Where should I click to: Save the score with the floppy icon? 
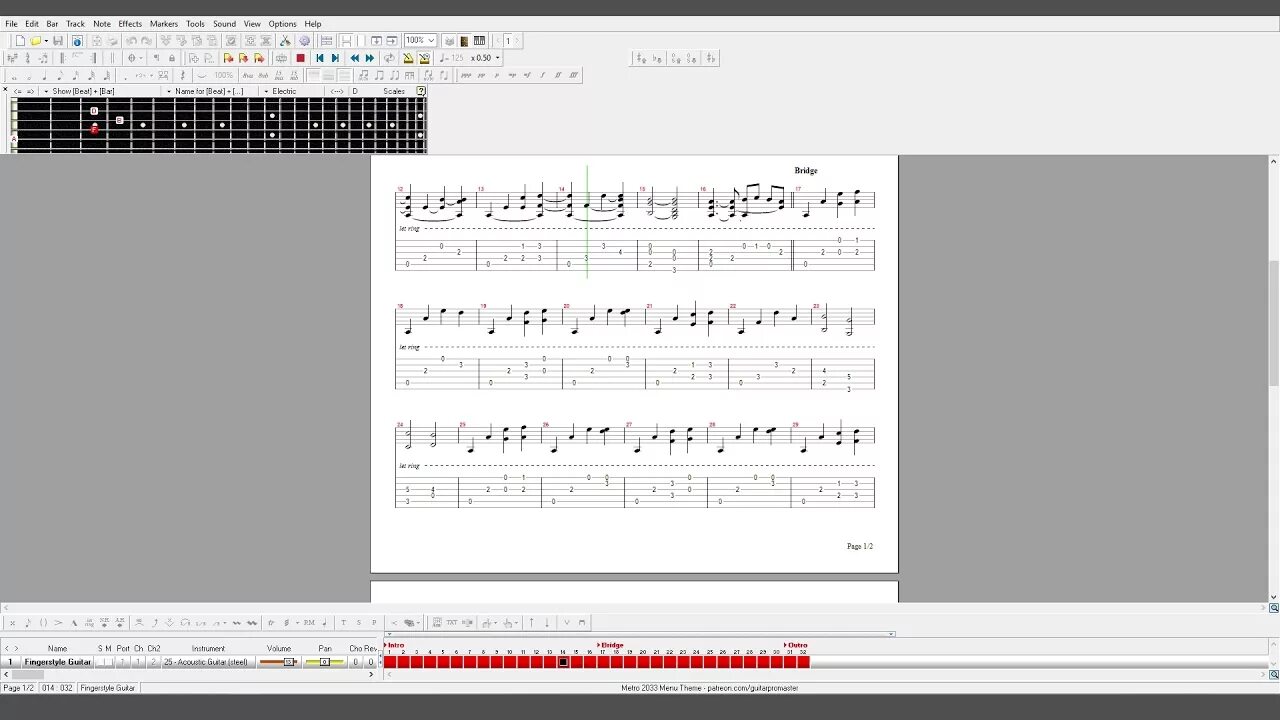tap(58, 41)
